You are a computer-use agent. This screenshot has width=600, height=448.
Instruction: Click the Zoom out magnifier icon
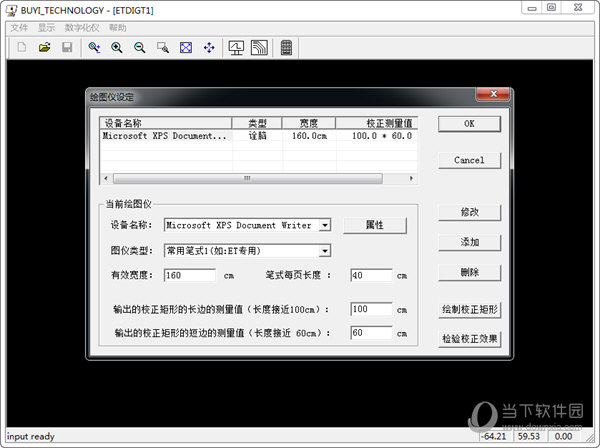(x=140, y=47)
